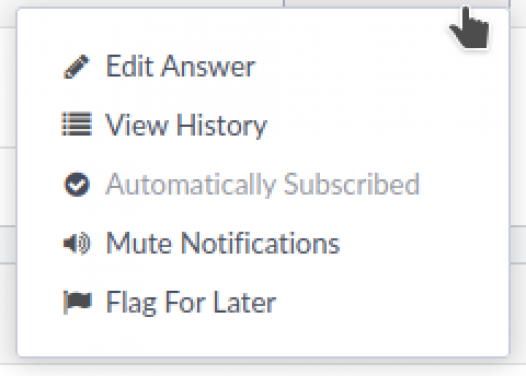Click the list icon beside View History
The width and height of the screenshot is (526, 376).
(x=77, y=124)
